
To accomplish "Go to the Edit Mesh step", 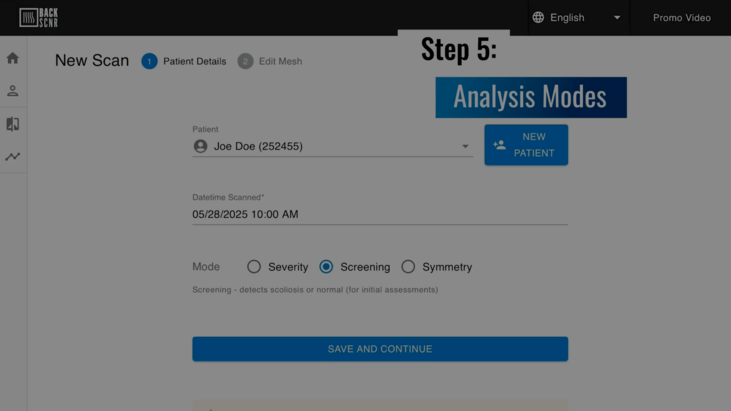I will (x=270, y=61).
